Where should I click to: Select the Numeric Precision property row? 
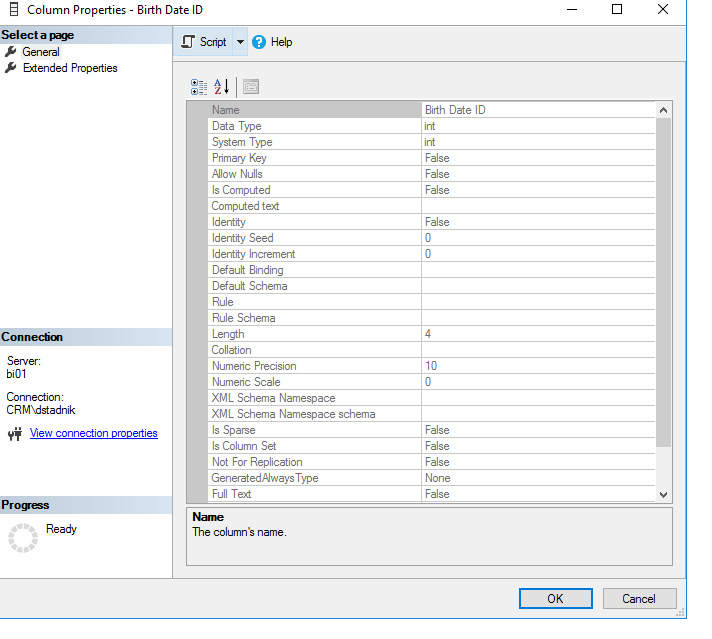point(431,366)
